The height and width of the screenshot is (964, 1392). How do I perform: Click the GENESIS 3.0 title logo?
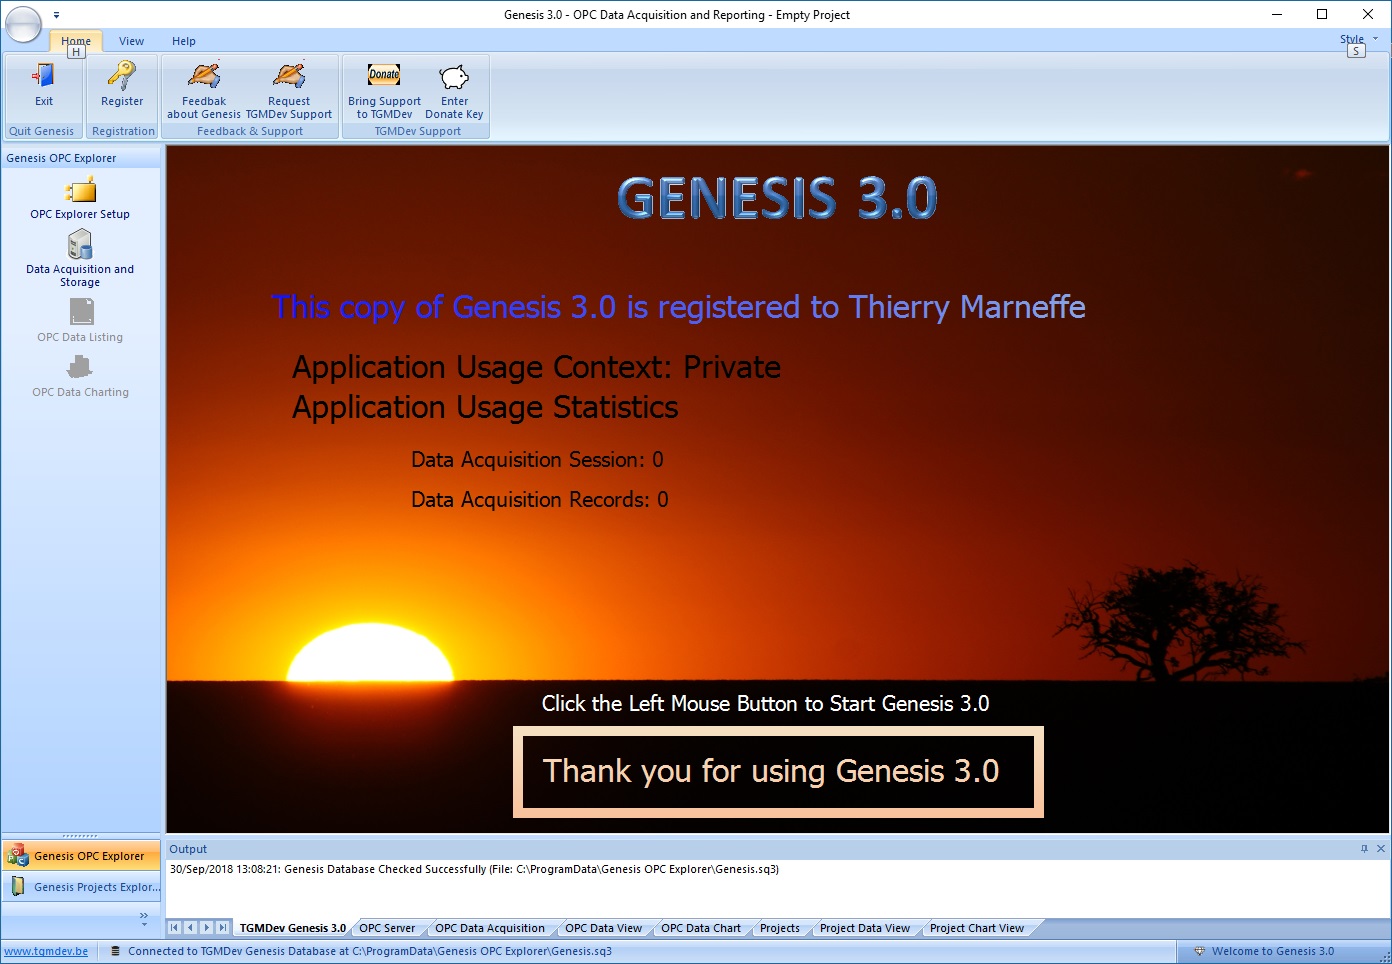[778, 198]
